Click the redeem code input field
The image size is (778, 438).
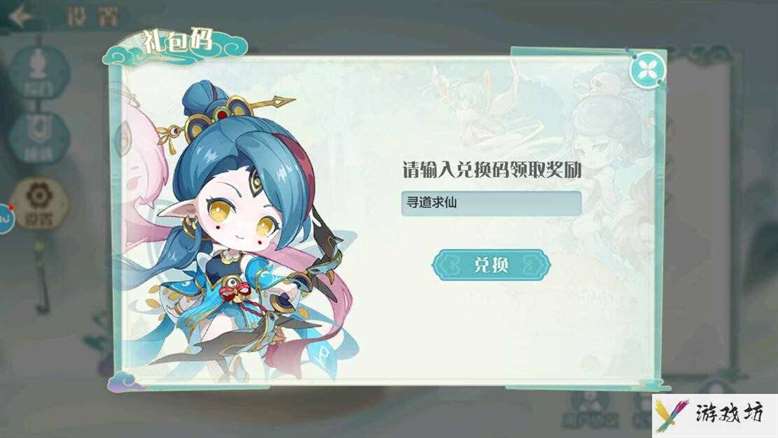[x=491, y=203]
